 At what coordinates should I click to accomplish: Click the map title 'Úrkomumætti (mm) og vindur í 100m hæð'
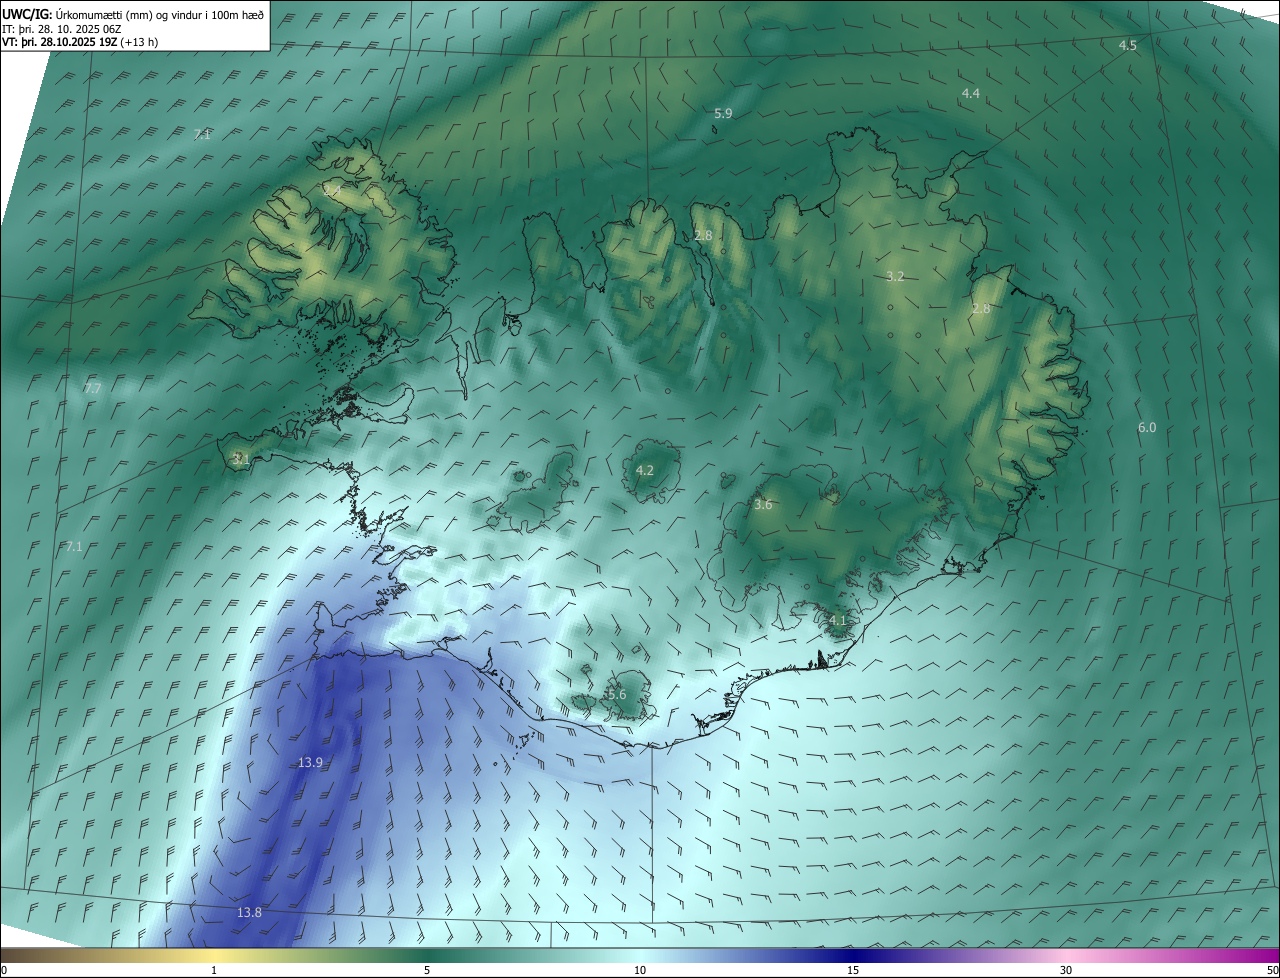click(x=158, y=15)
